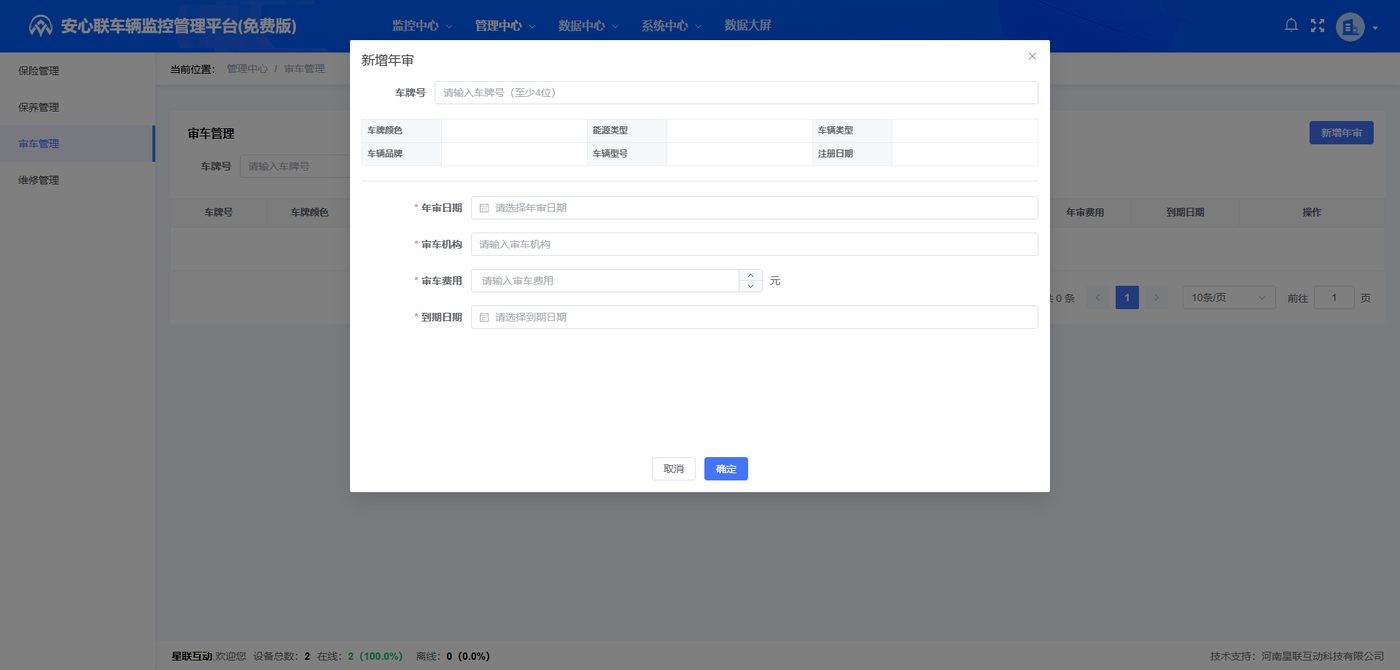Focus the page 车牌号 search input
The width and height of the screenshot is (1400, 670).
(x=294, y=166)
